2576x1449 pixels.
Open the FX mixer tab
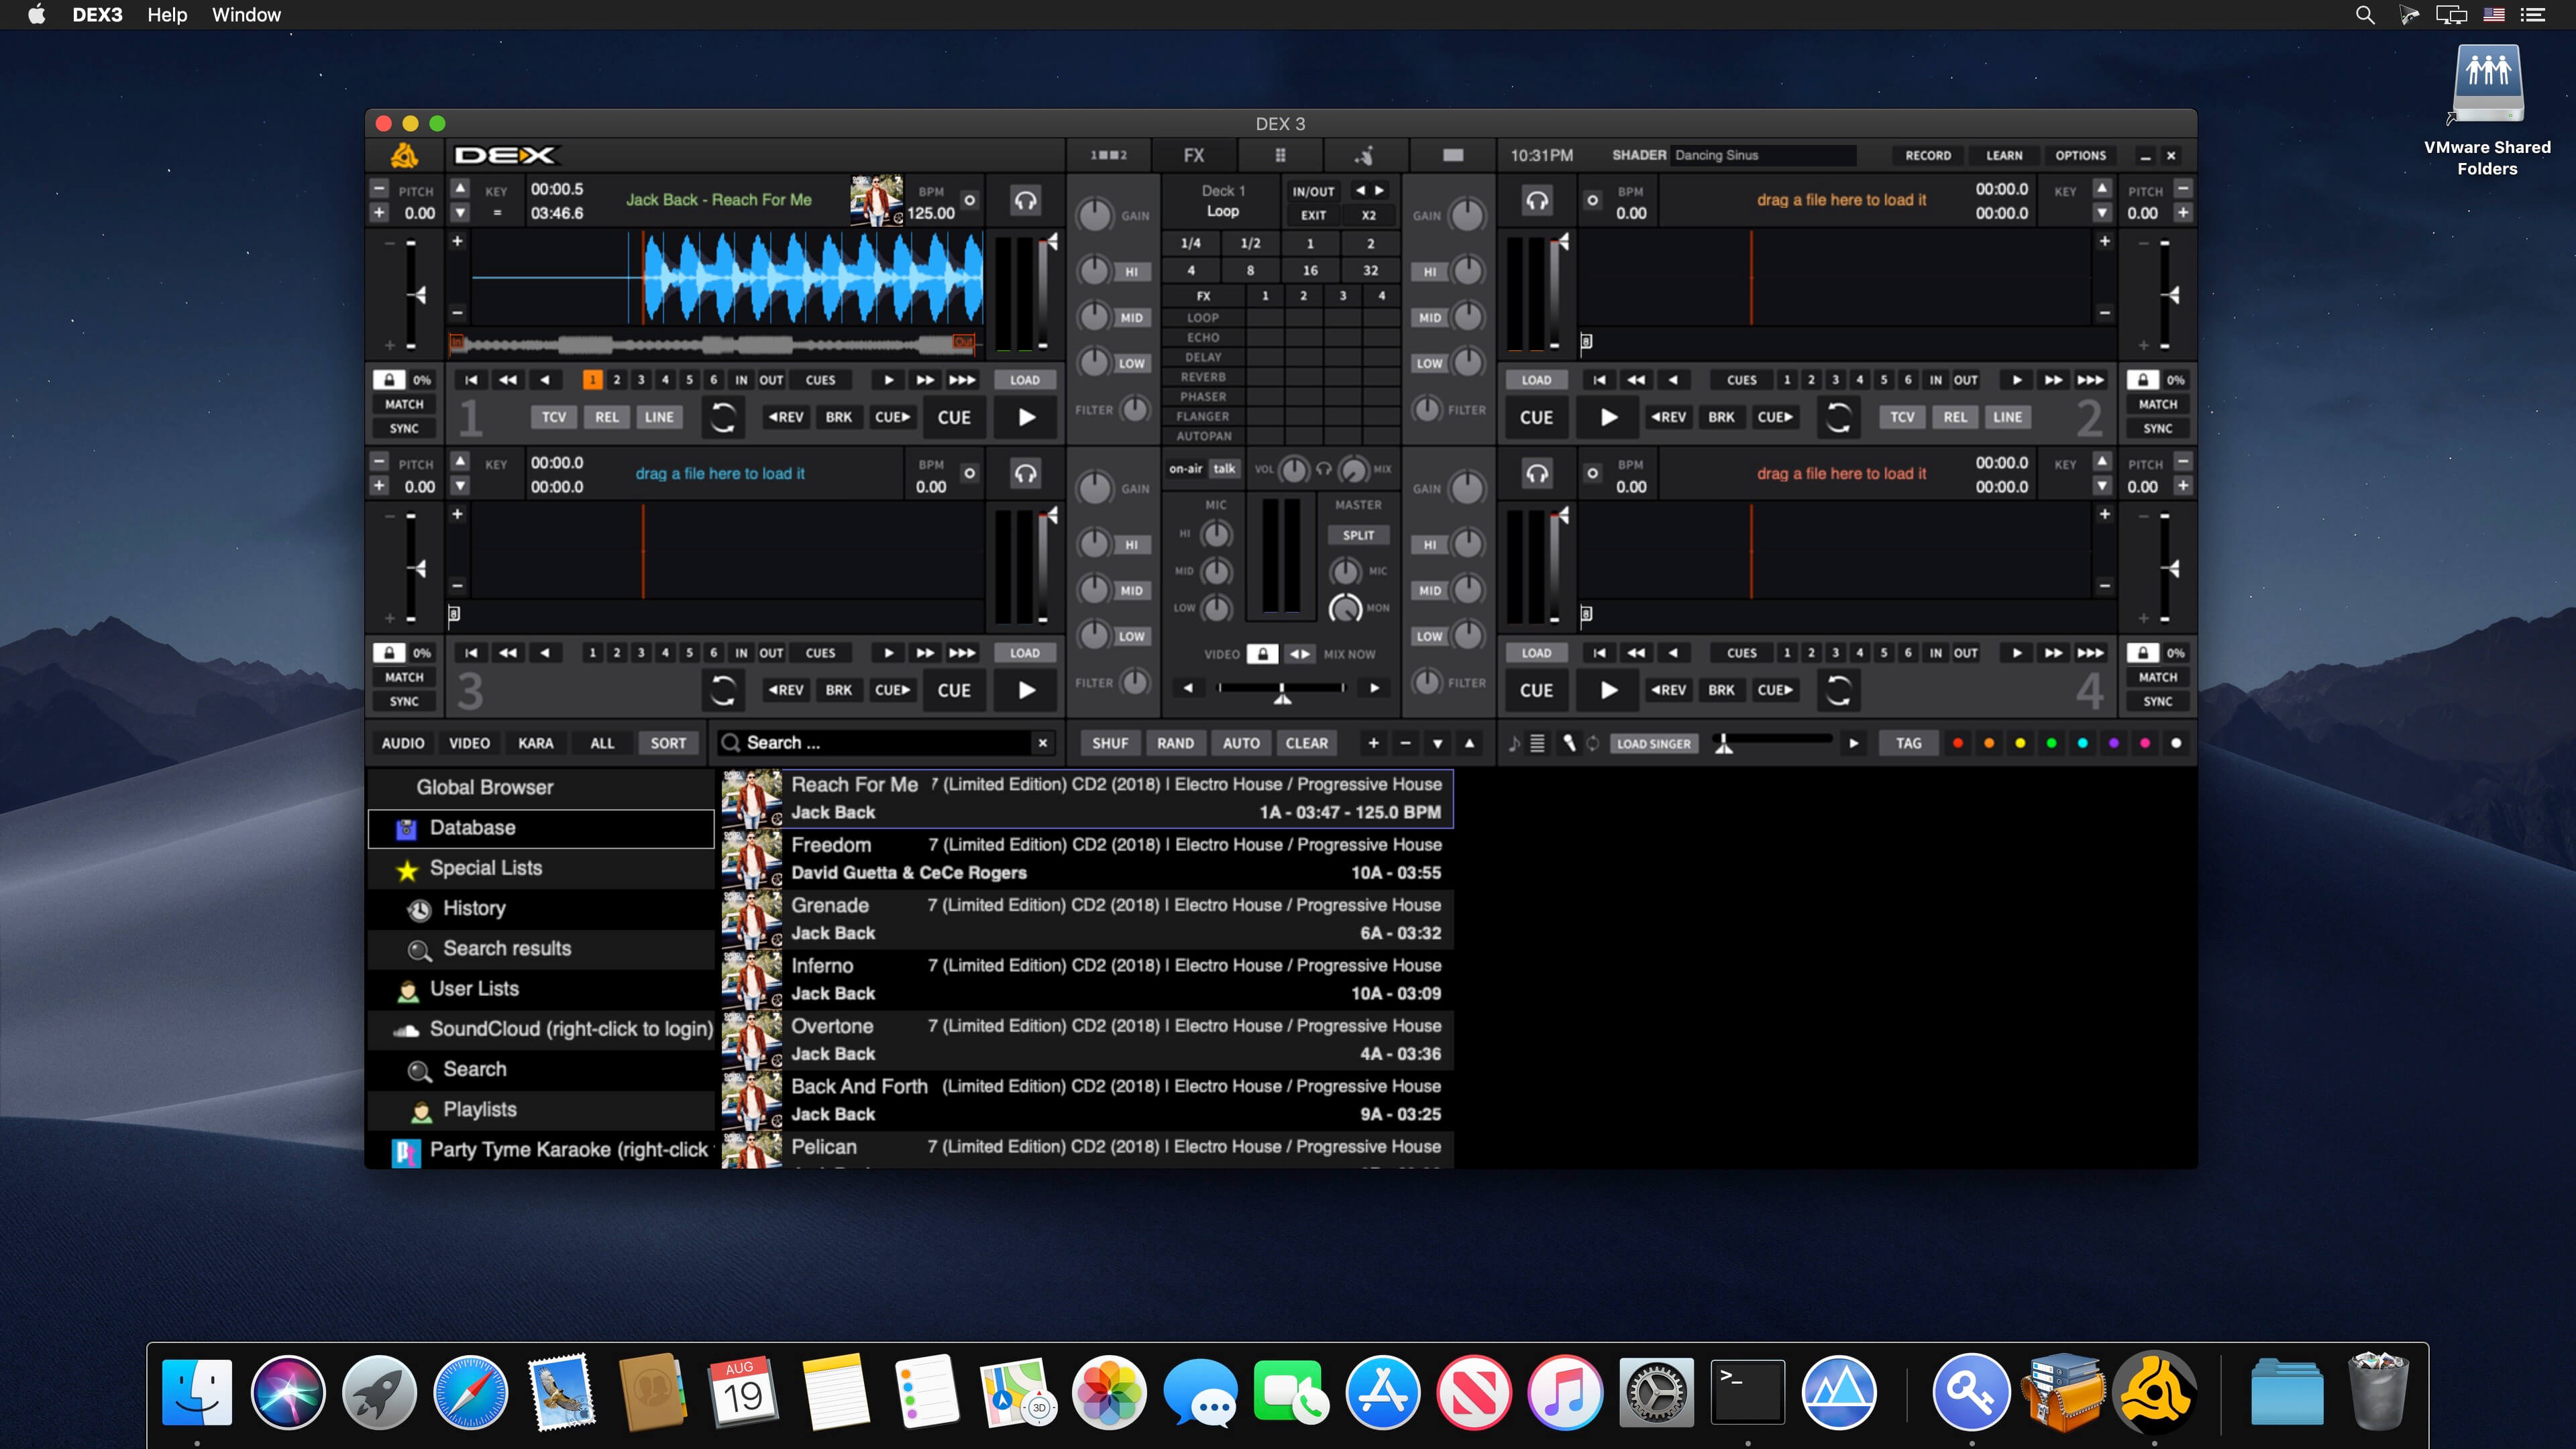tap(1194, 155)
